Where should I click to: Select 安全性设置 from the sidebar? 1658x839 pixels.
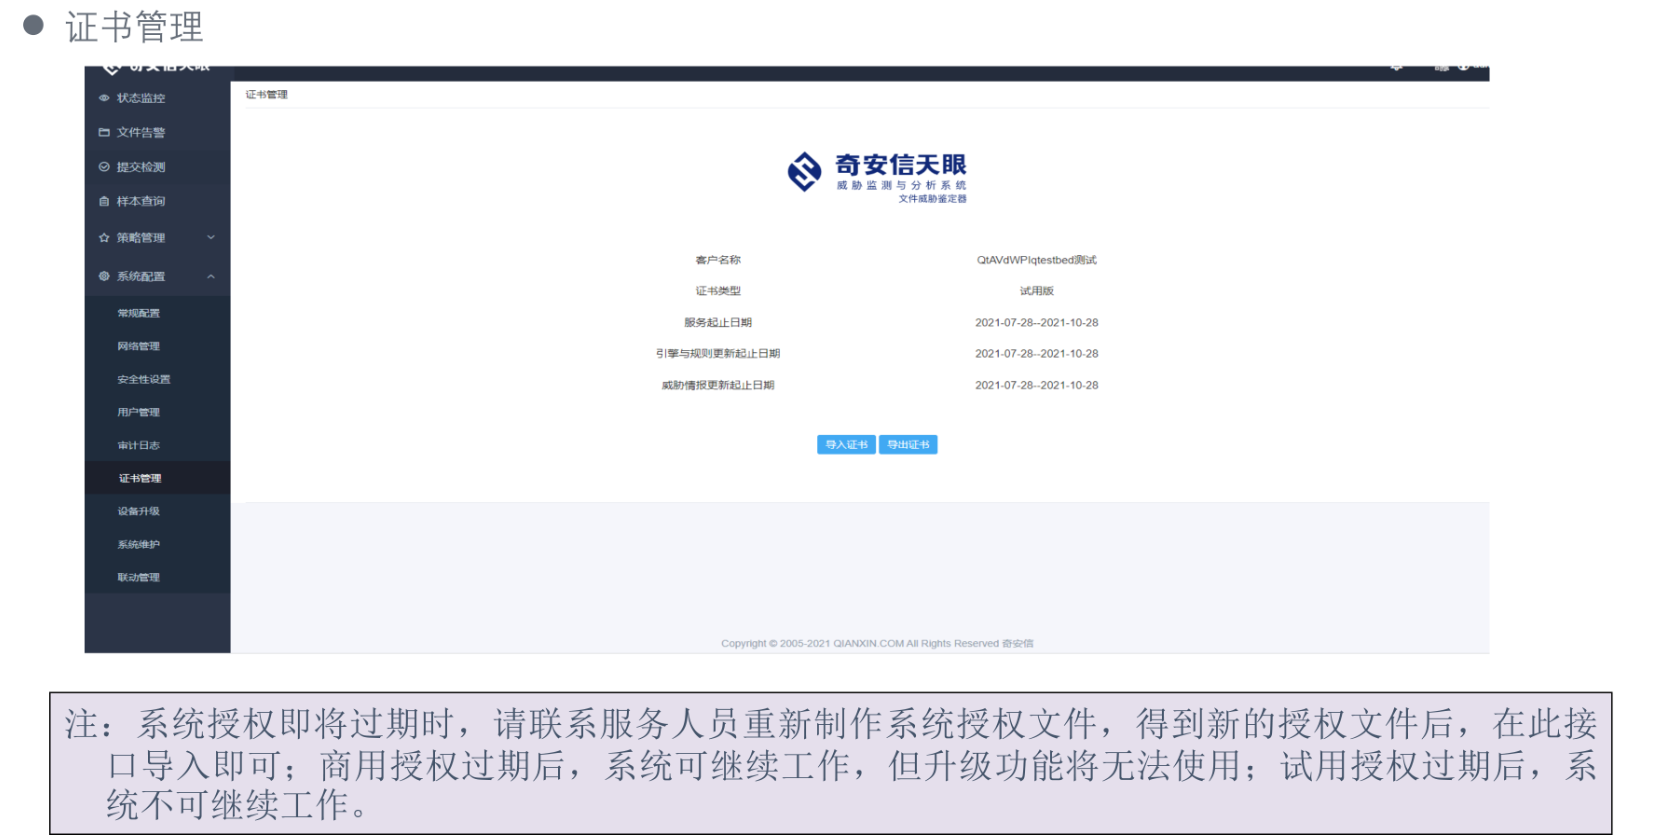click(x=144, y=379)
